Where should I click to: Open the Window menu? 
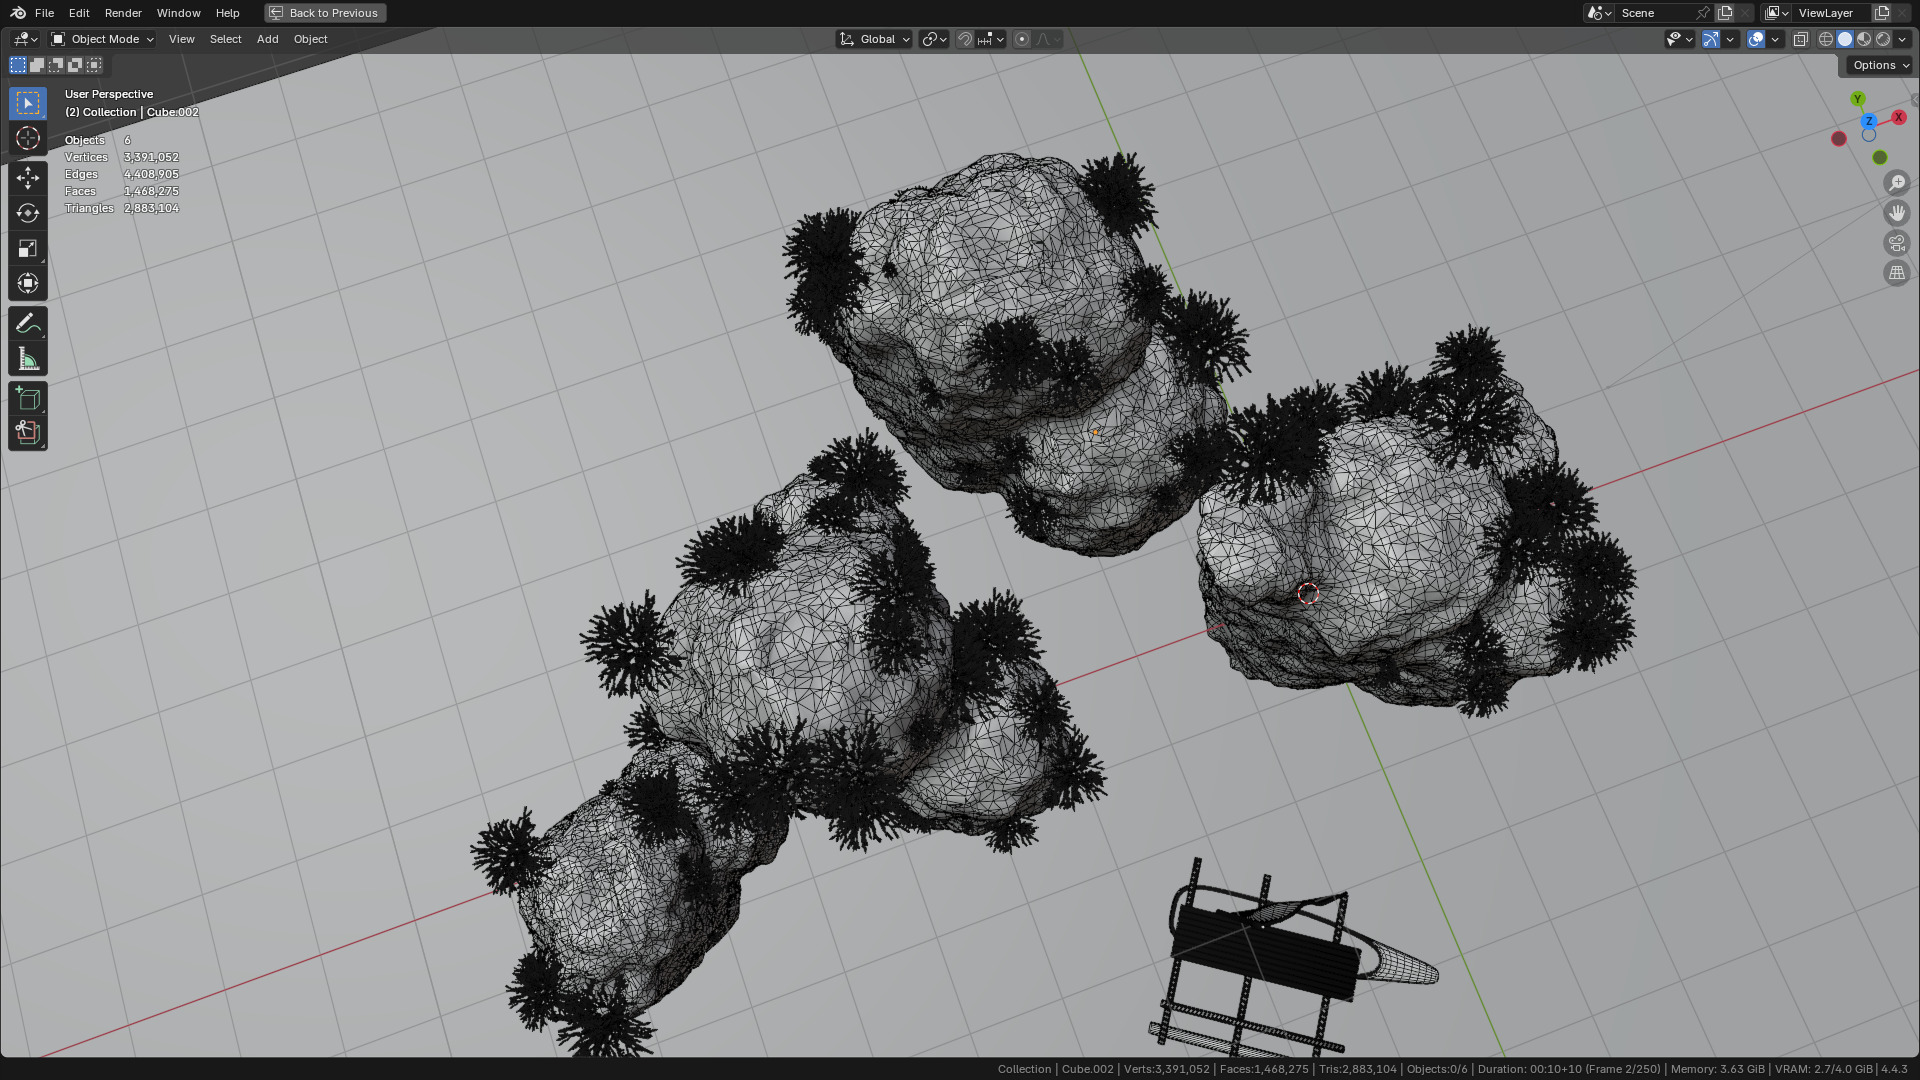pos(179,13)
